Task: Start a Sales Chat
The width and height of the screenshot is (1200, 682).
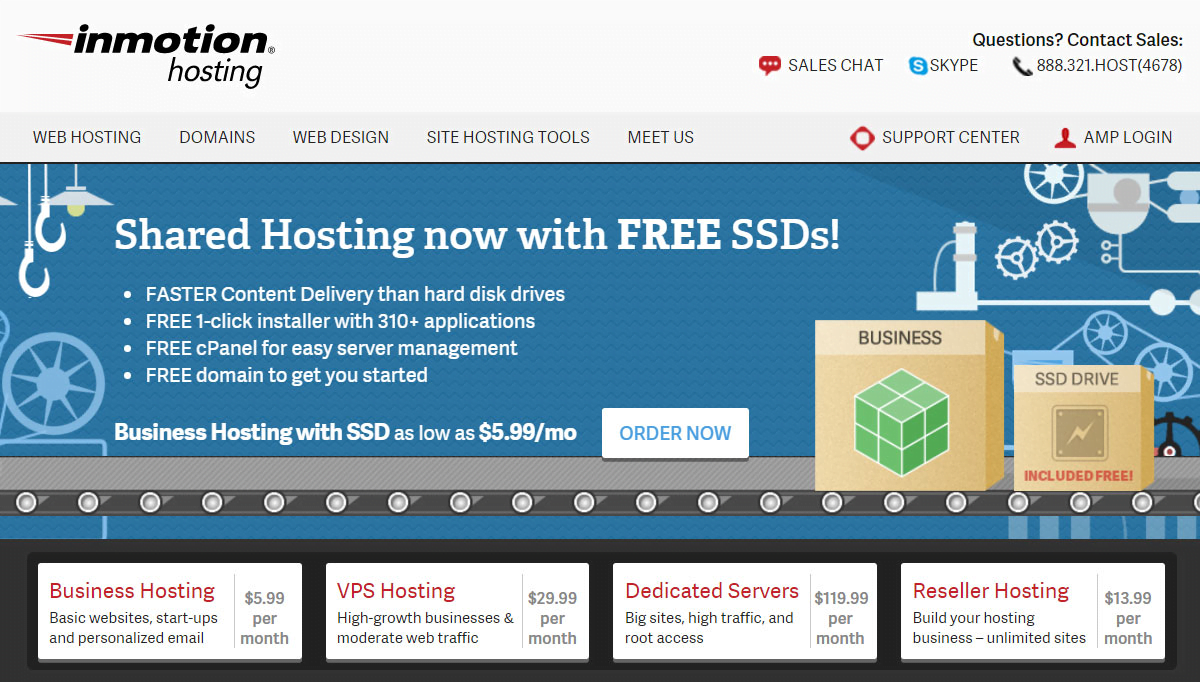Action: click(836, 65)
